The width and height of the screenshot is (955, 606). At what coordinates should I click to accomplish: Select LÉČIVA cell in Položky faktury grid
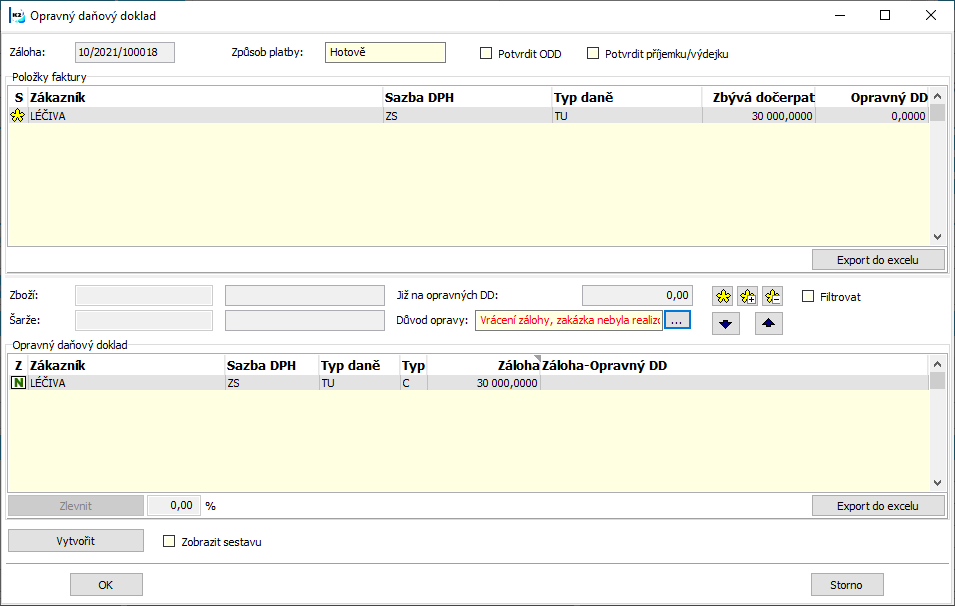point(205,116)
